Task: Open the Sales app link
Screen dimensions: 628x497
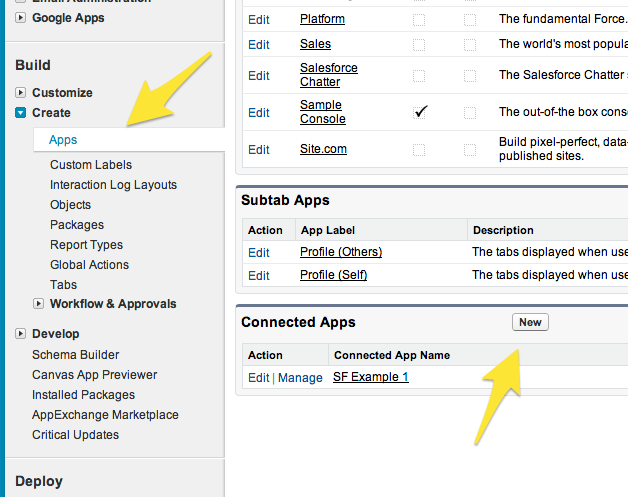Action: point(316,44)
